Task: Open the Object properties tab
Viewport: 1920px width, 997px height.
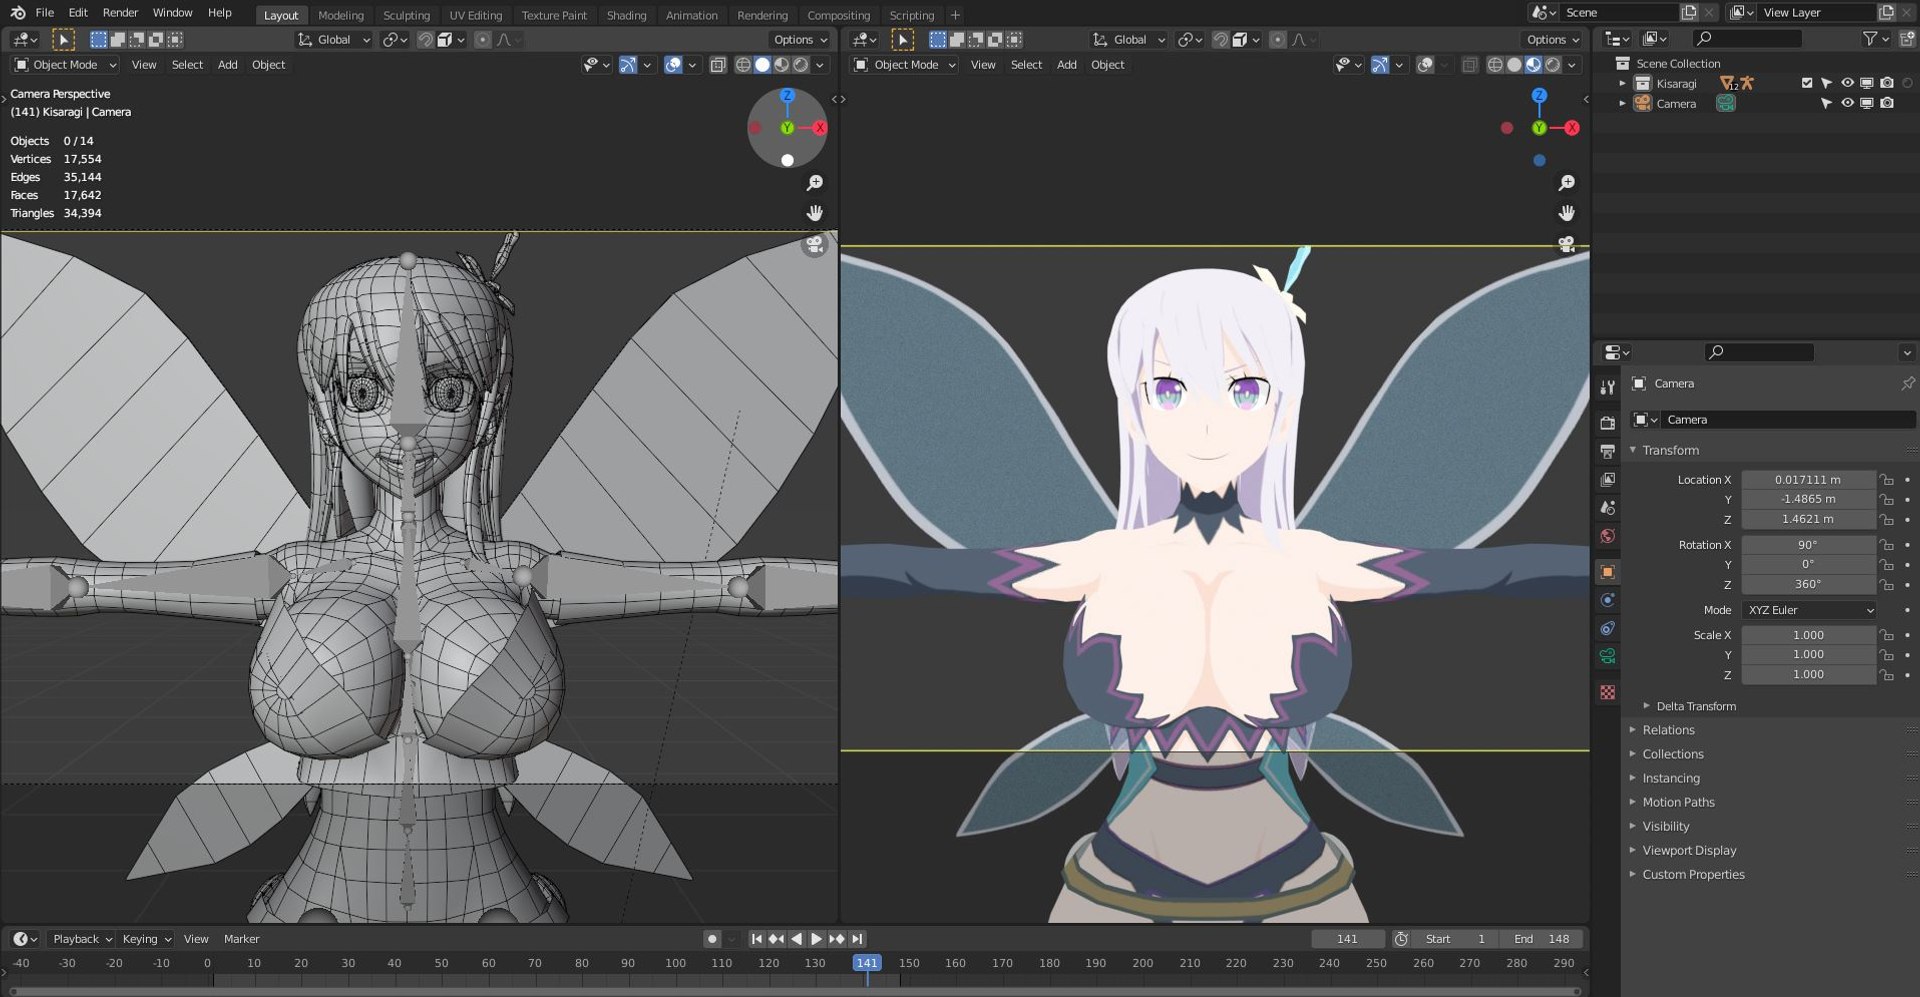Action: click(x=1607, y=571)
